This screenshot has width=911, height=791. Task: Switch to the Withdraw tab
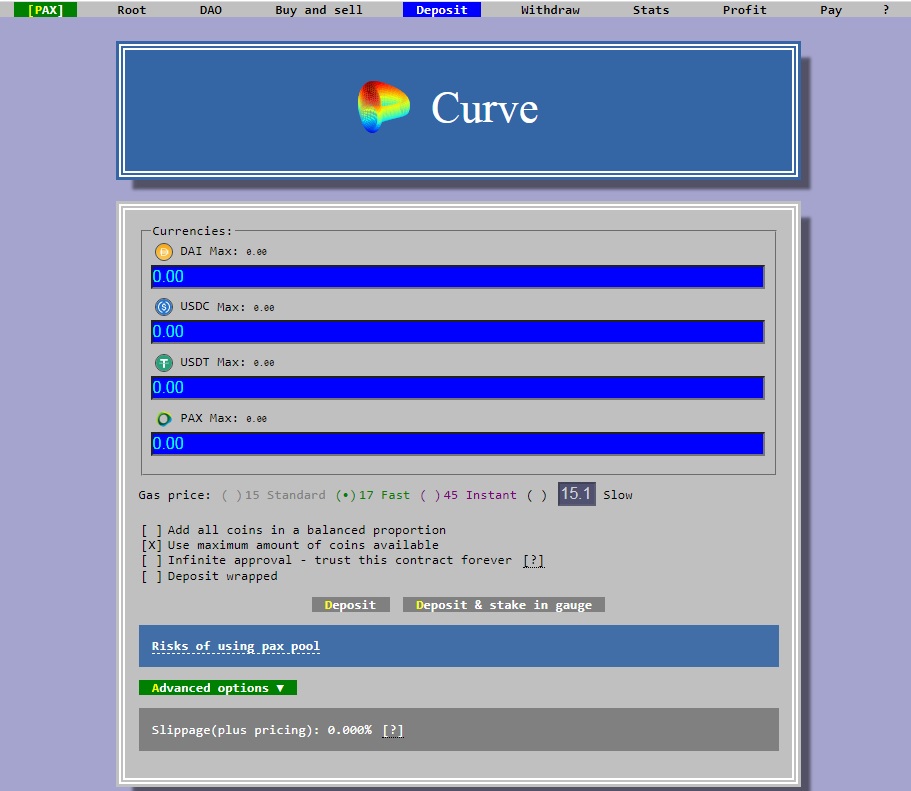550,10
